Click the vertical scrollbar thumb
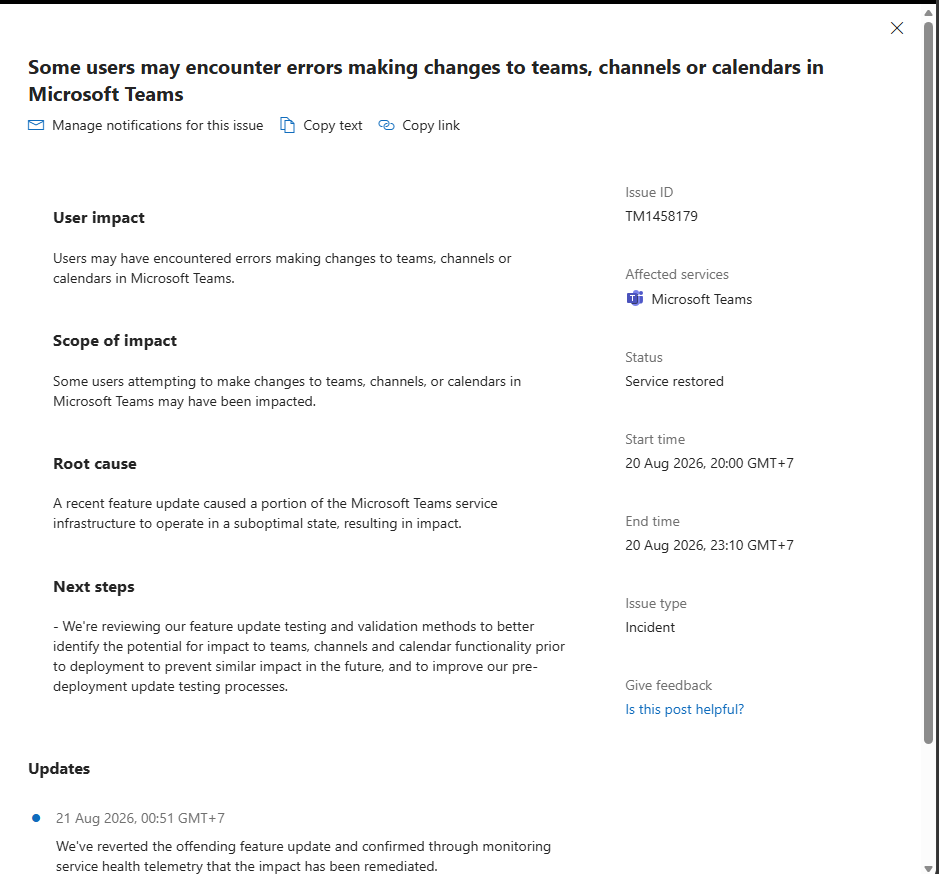This screenshot has width=939, height=874. tap(928, 383)
